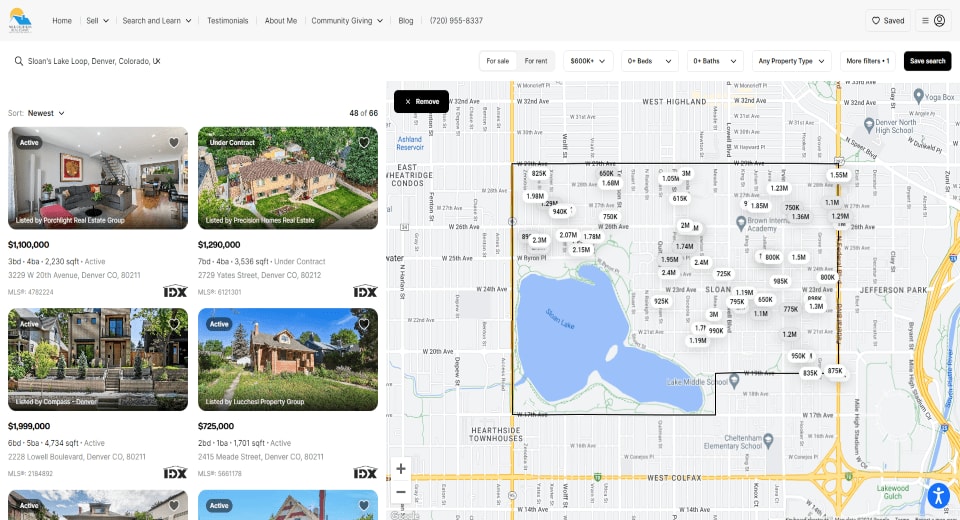Open the Any Property Type dropdown
Screen dimensions: 960x520
[792, 61]
